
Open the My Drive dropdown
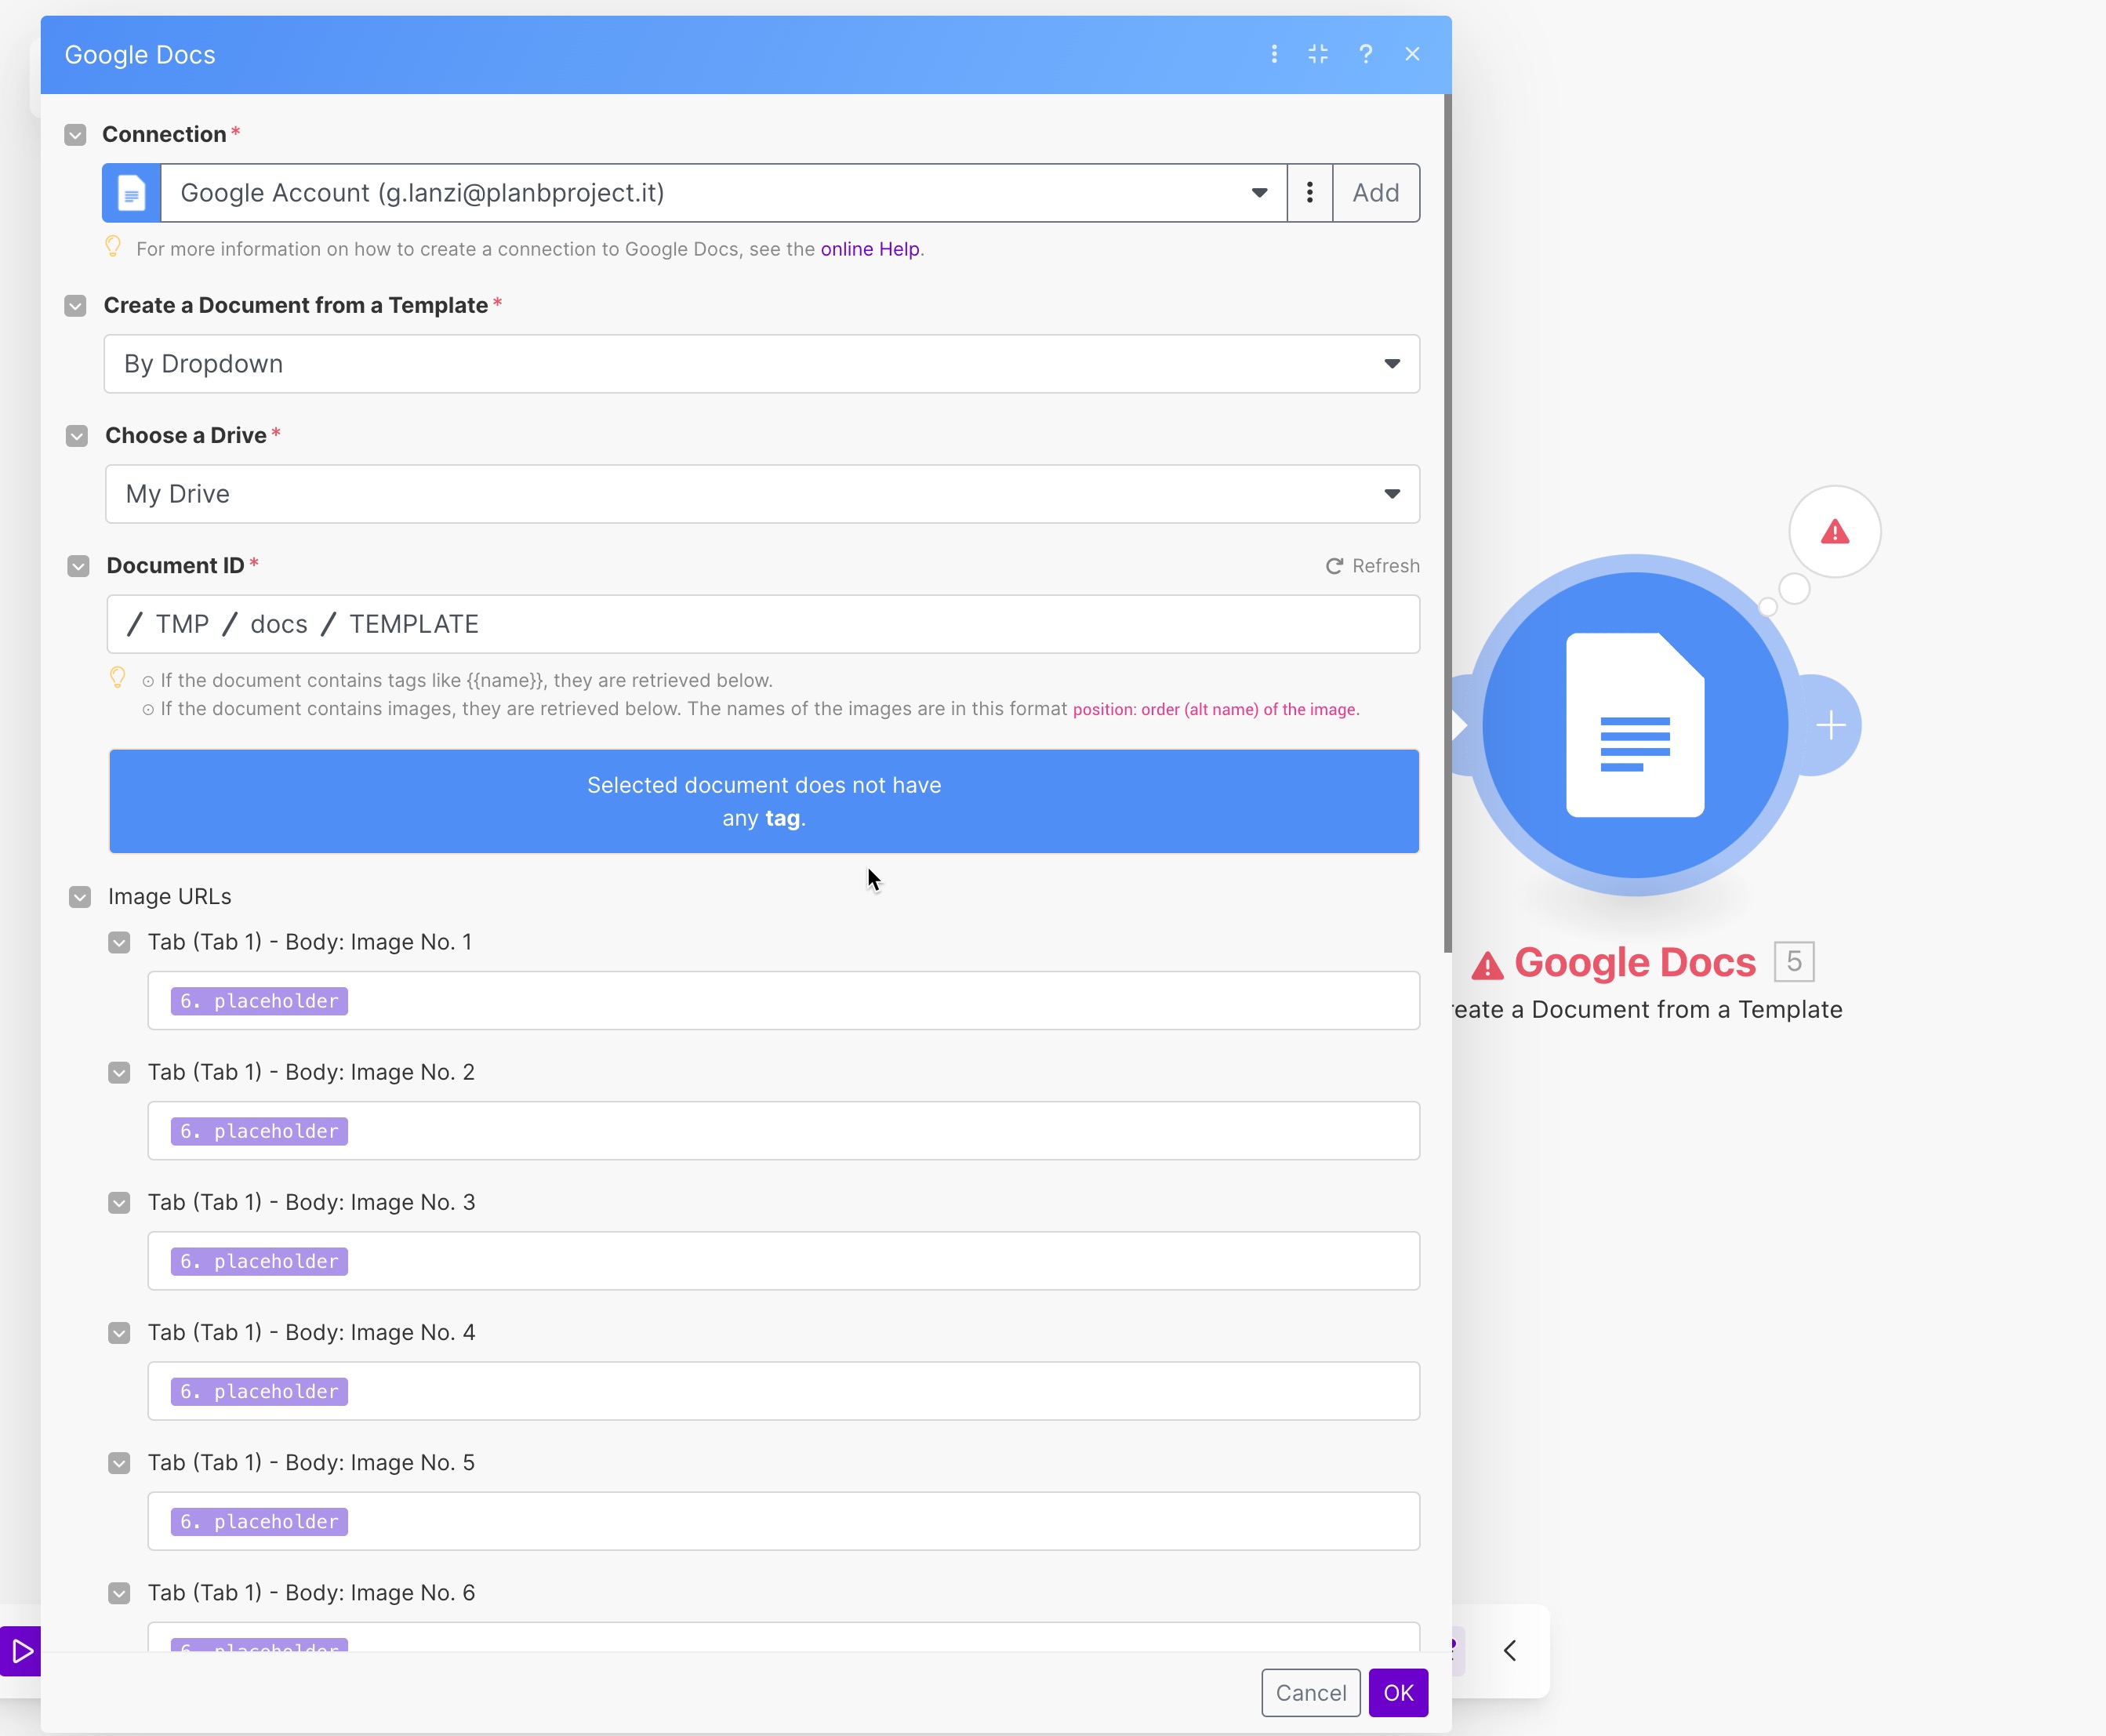point(761,494)
